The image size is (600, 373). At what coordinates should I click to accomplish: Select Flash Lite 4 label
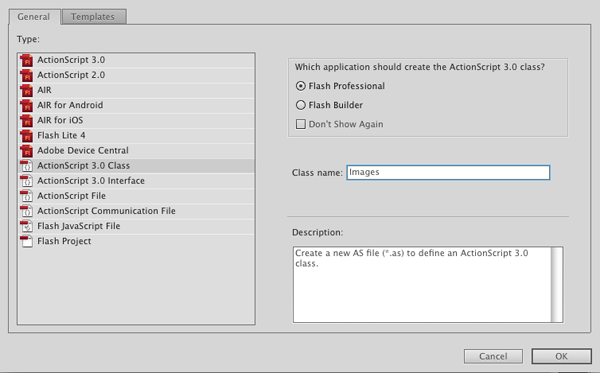click(61, 135)
